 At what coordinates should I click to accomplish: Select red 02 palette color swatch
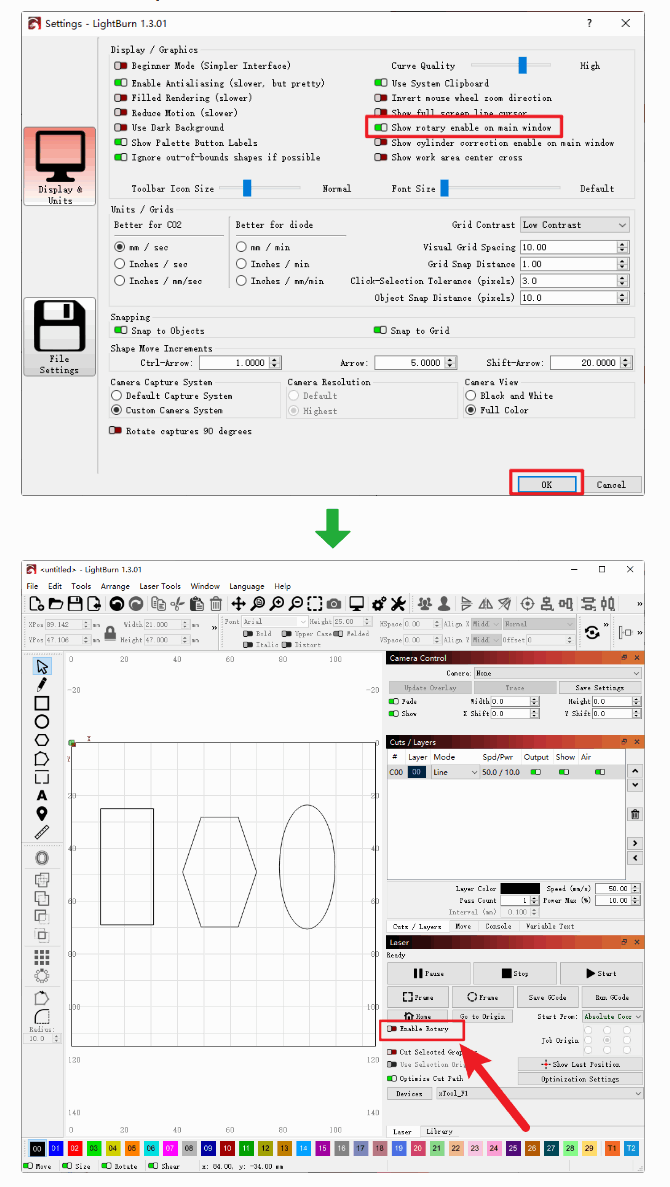pos(73,1148)
